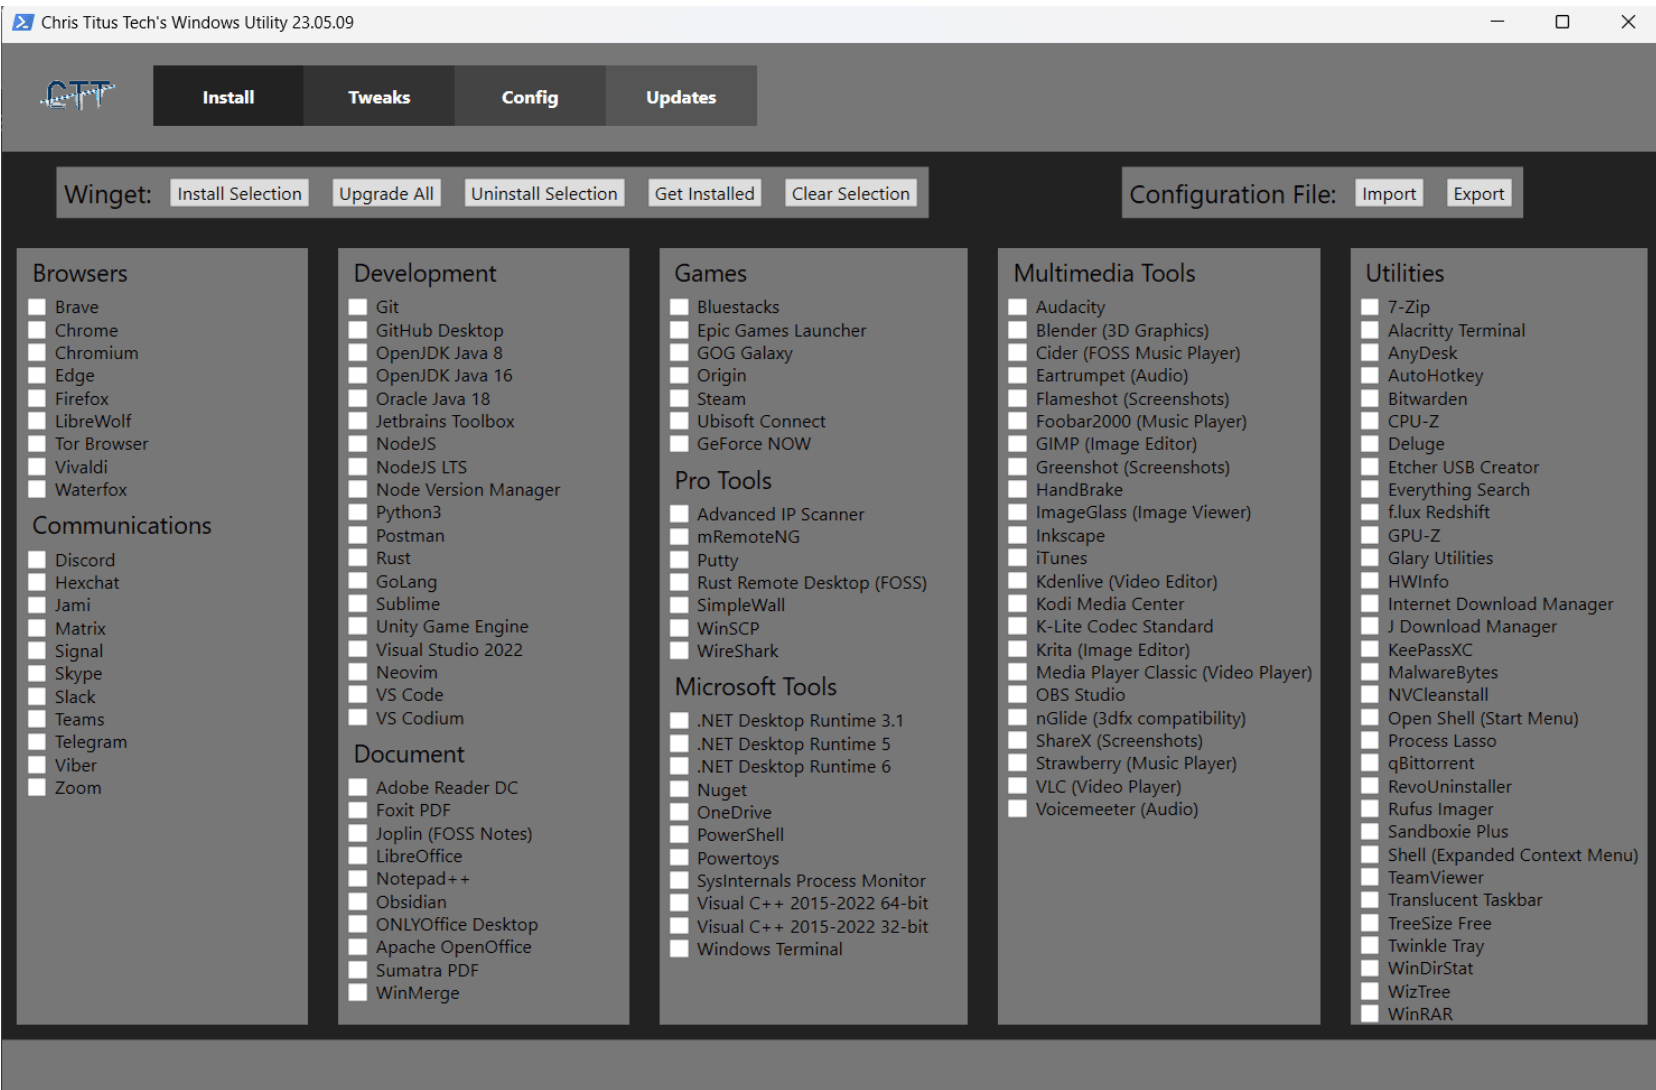1656x1090 pixels.
Task: Check the HWInfo checkbox
Action: 1370,581
